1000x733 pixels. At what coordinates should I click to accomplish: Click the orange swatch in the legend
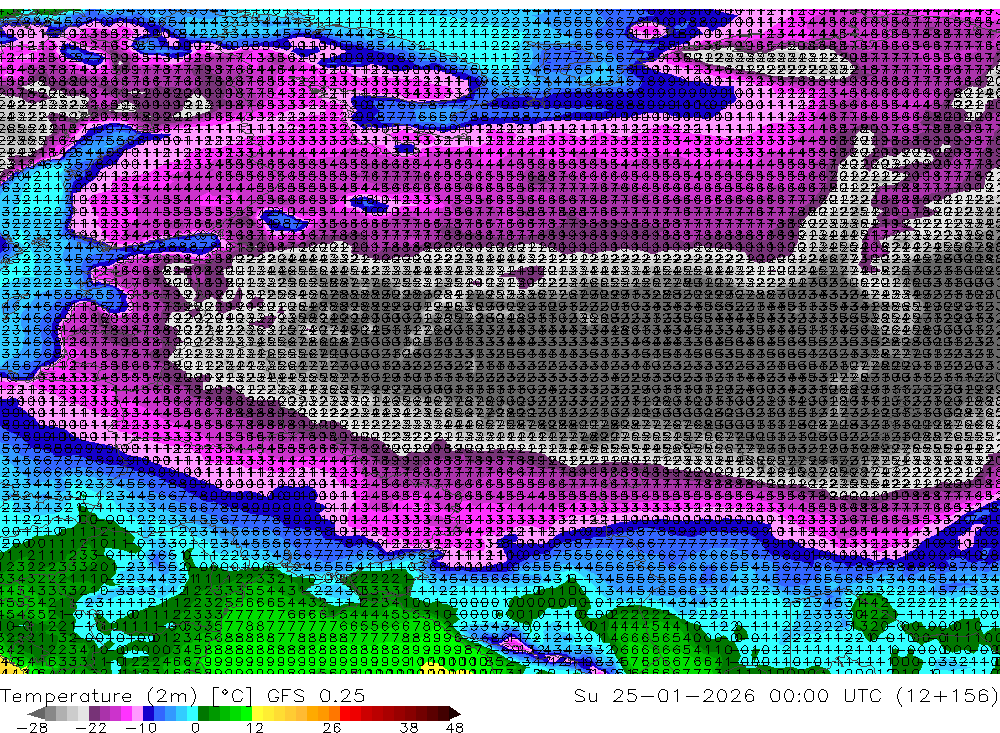pyautogui.click(x=323, y=713)
